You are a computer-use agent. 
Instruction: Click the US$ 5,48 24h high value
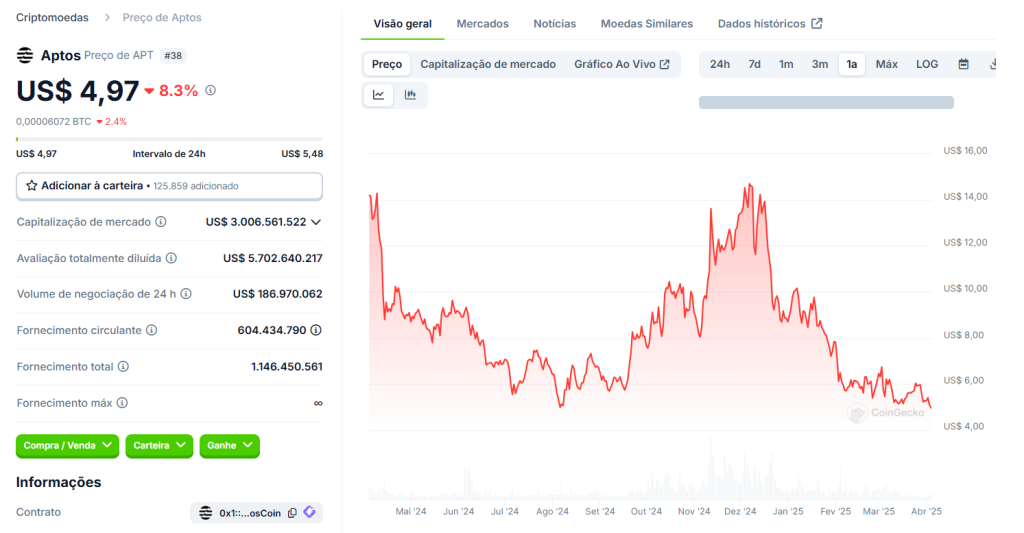pos(302,153)
